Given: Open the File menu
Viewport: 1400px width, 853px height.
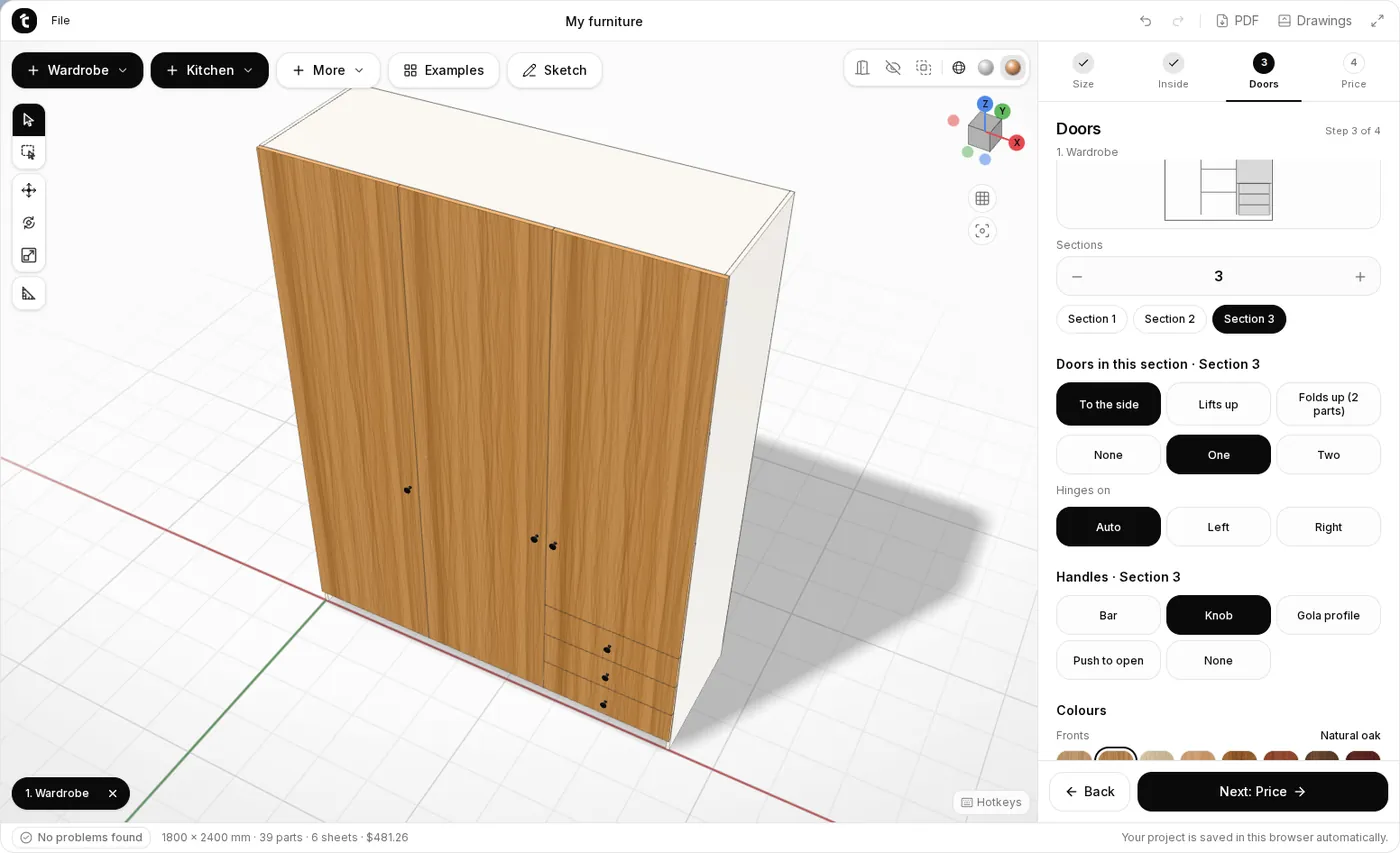Looking at the screenshot, I should (61, 21).
